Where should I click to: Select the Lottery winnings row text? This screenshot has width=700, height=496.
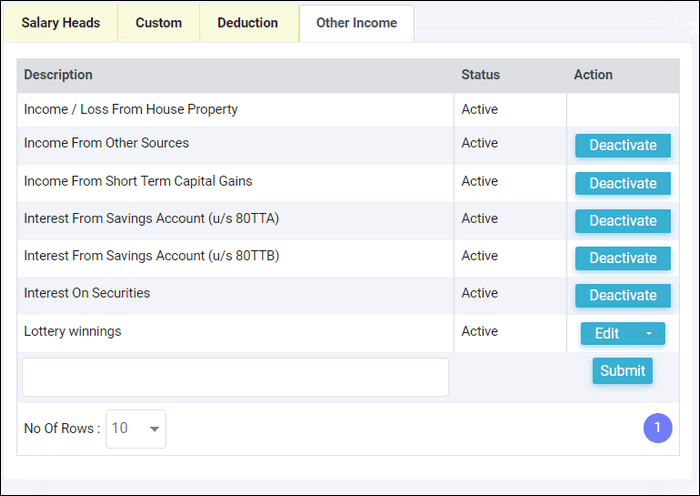pyautogui.click(x=72, y=331)
